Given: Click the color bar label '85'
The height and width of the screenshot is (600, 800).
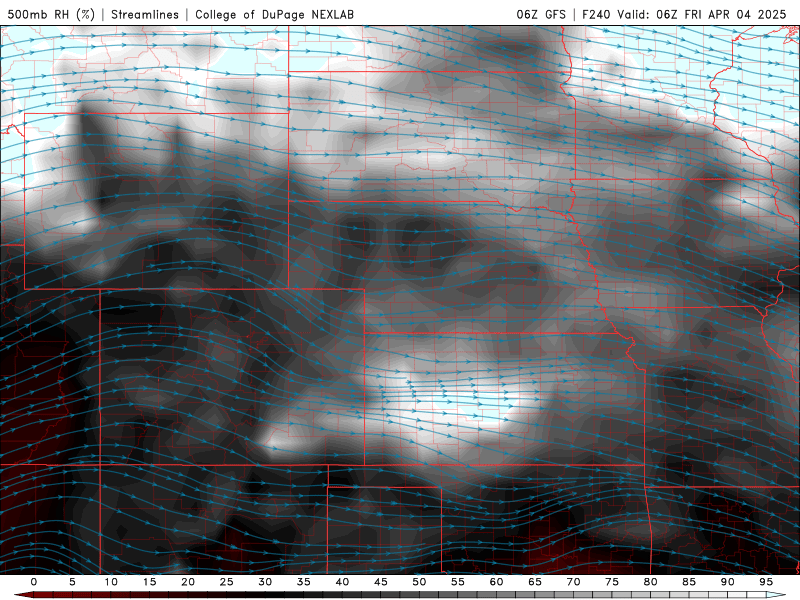Looking at the screenshot, I should (689, 582).
